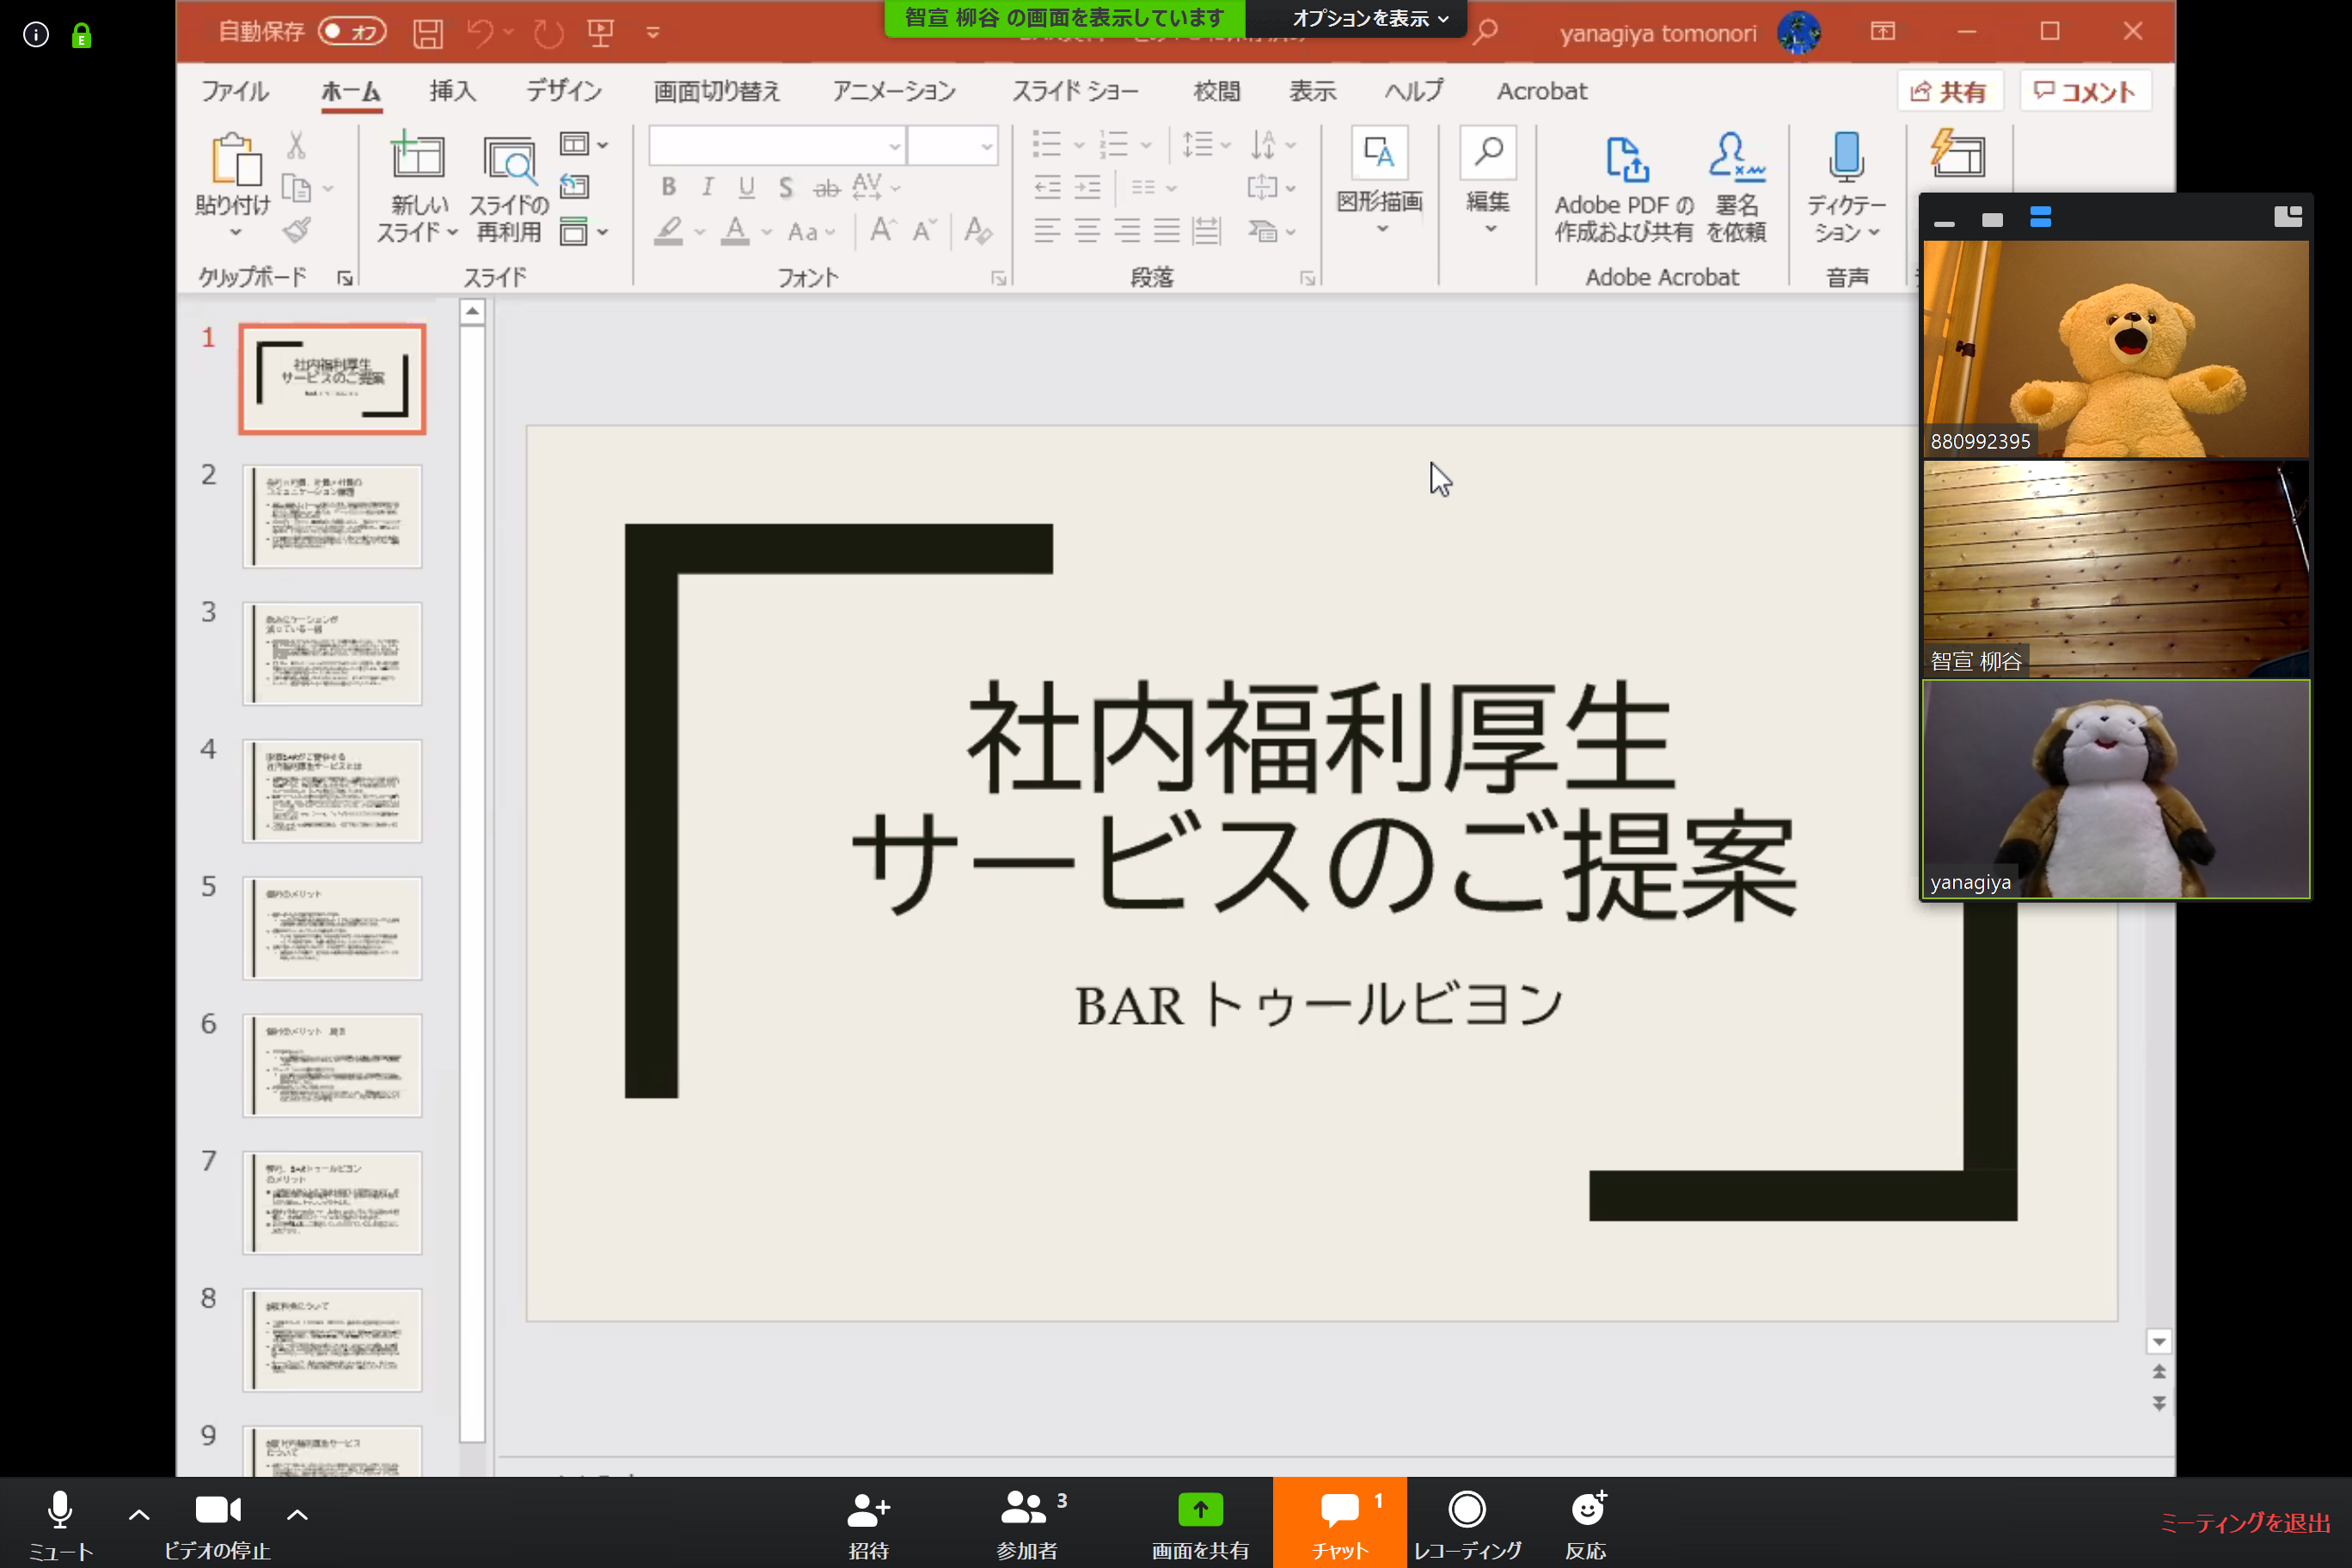Open the font size combo box

coord(952,146)
